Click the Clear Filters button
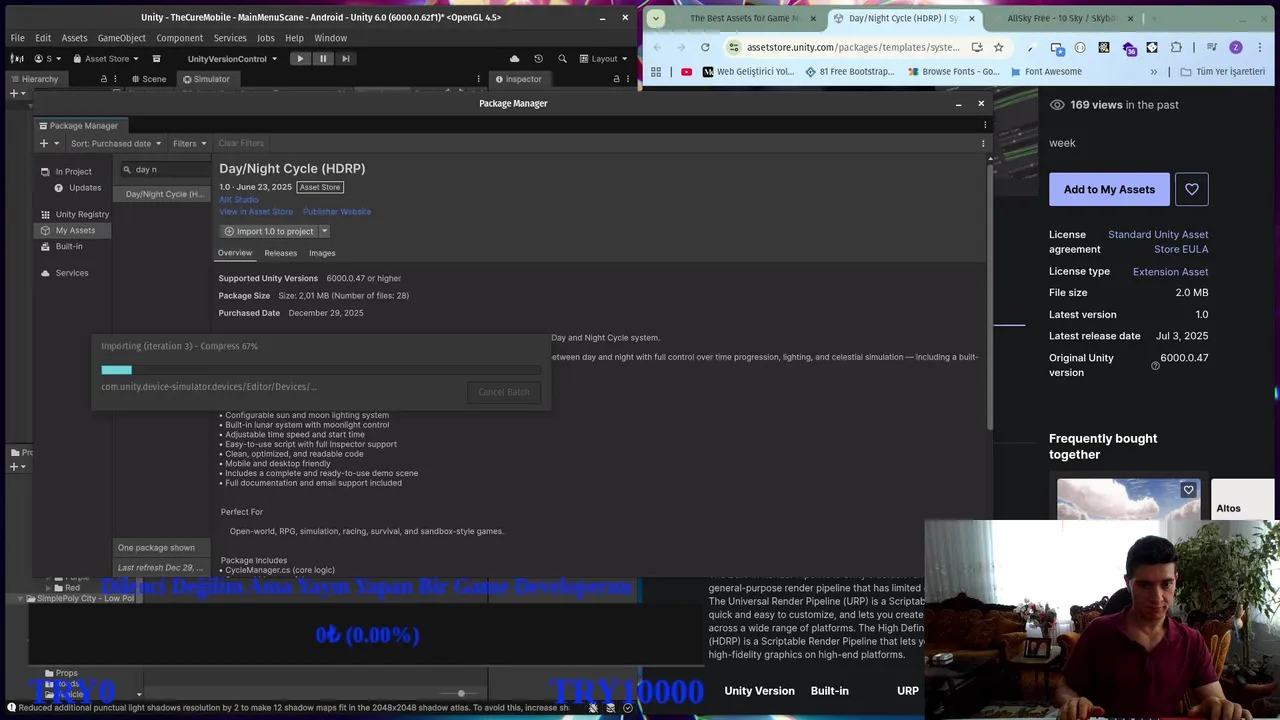The width and height of the screenshot is (1280, 720). pyautogui.click(x=241, y=143)
